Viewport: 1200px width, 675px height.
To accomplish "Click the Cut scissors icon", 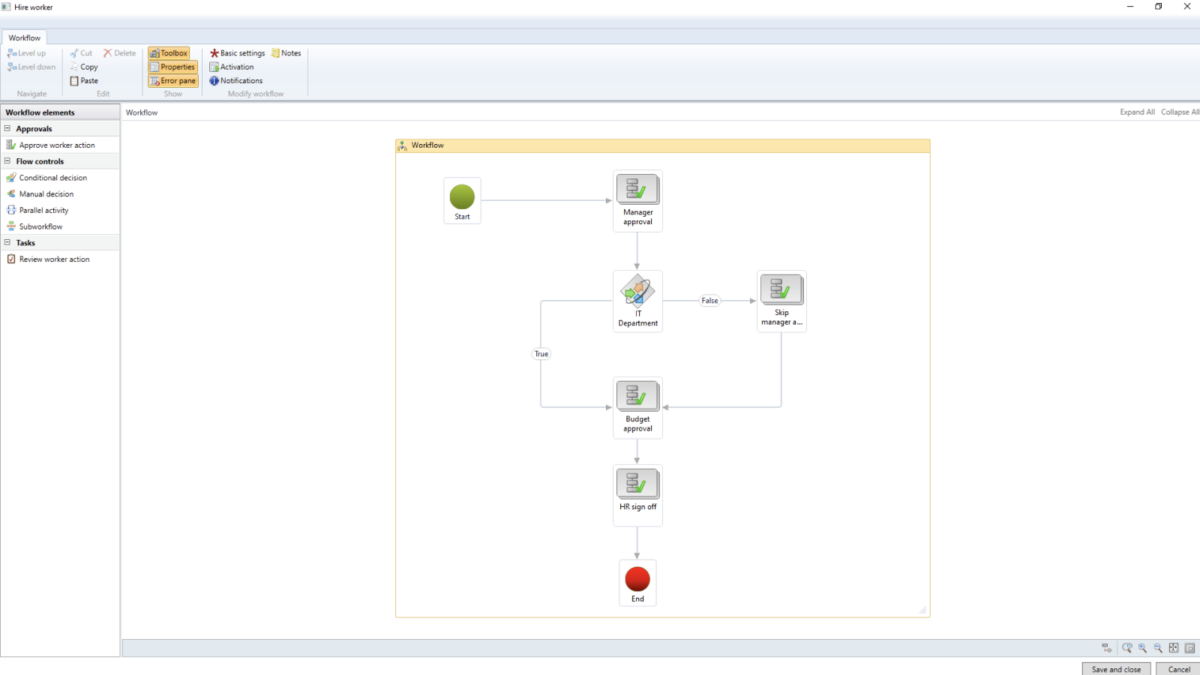I will (x=74, y=53).
